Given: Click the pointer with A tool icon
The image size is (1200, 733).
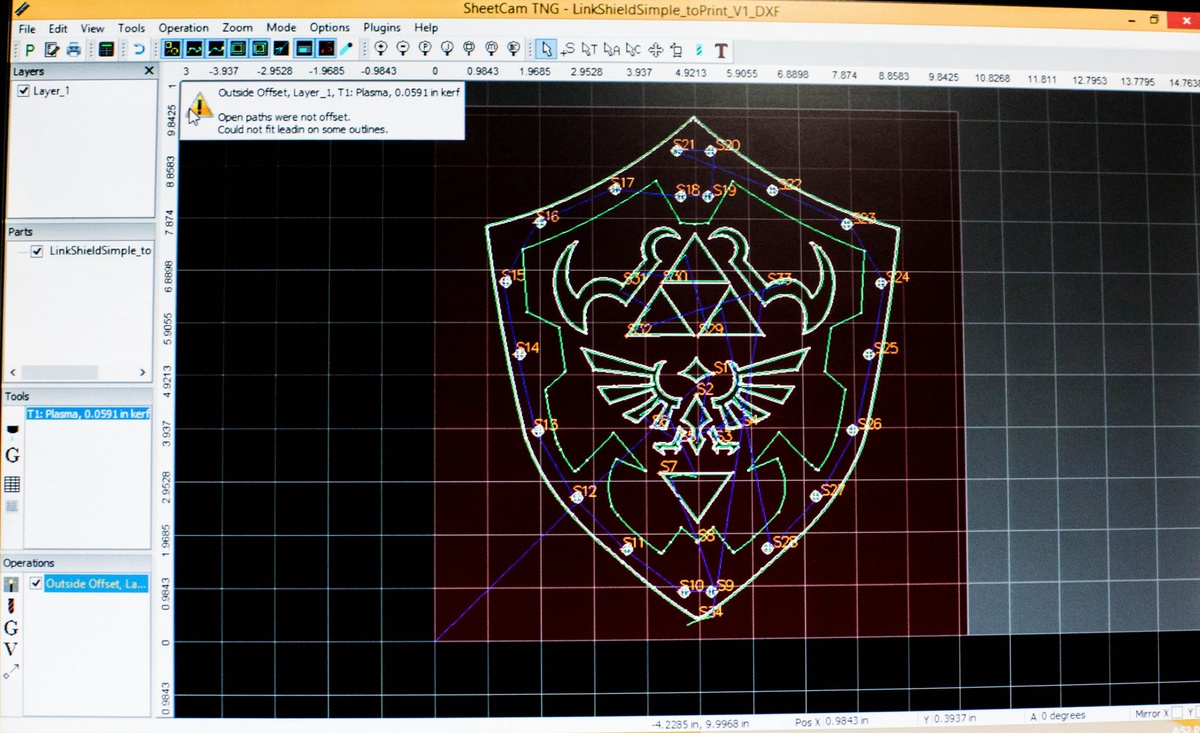Looking at the screenshot, I should click(x=611, y=48).
